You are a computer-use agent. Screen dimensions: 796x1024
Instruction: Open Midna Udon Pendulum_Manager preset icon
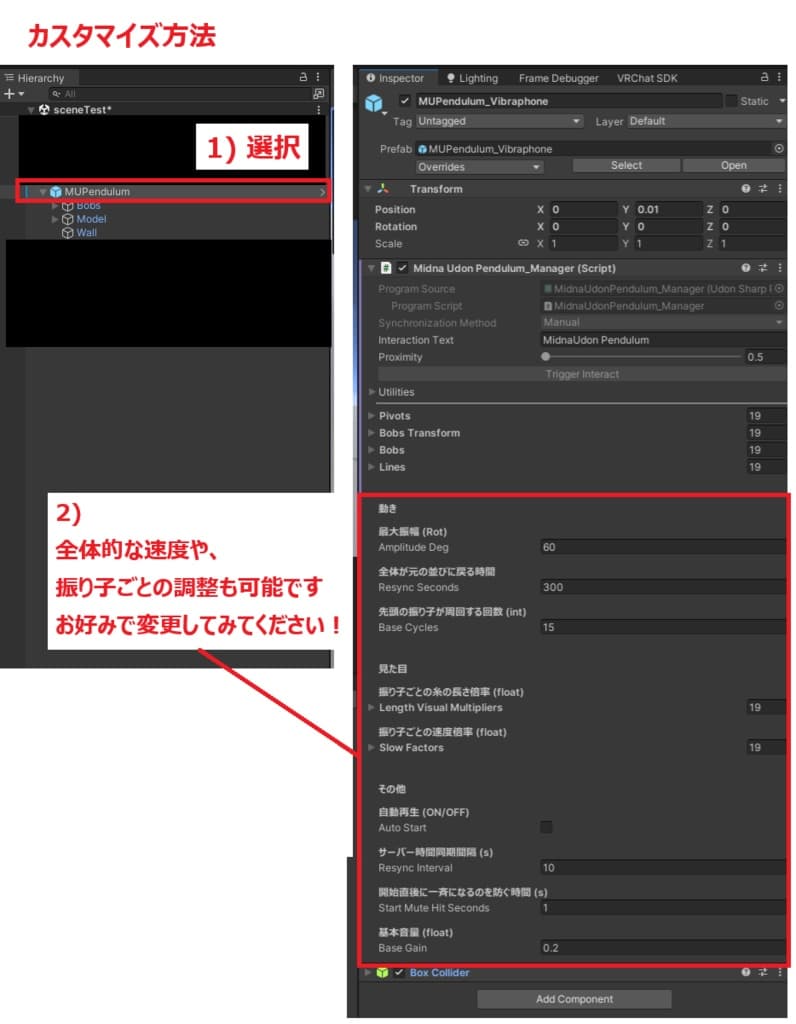pos(763,268)
